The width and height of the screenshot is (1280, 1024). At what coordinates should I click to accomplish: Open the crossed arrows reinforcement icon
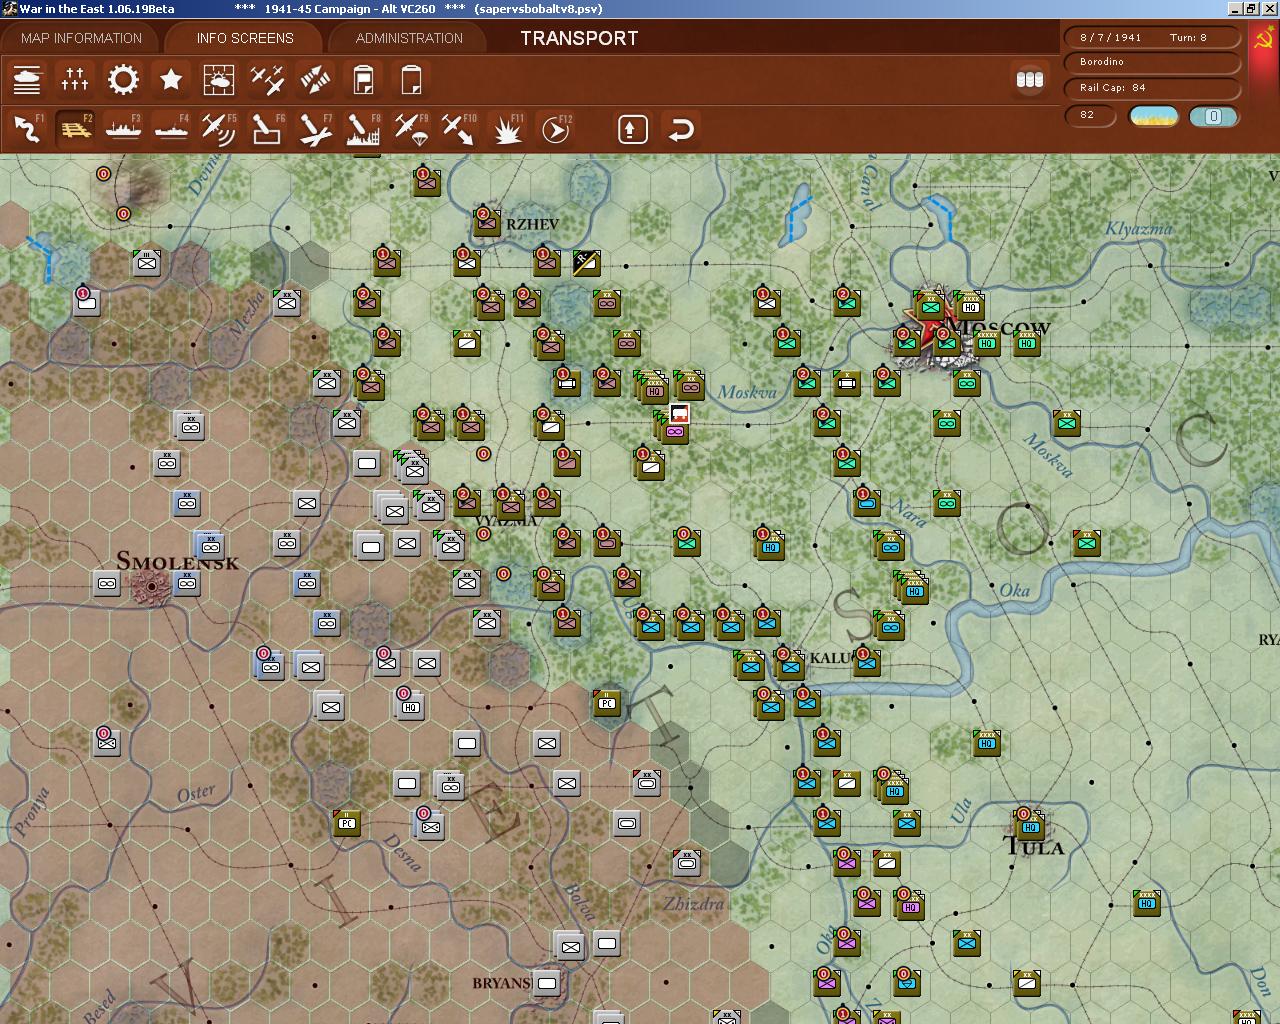click(315, 79)
